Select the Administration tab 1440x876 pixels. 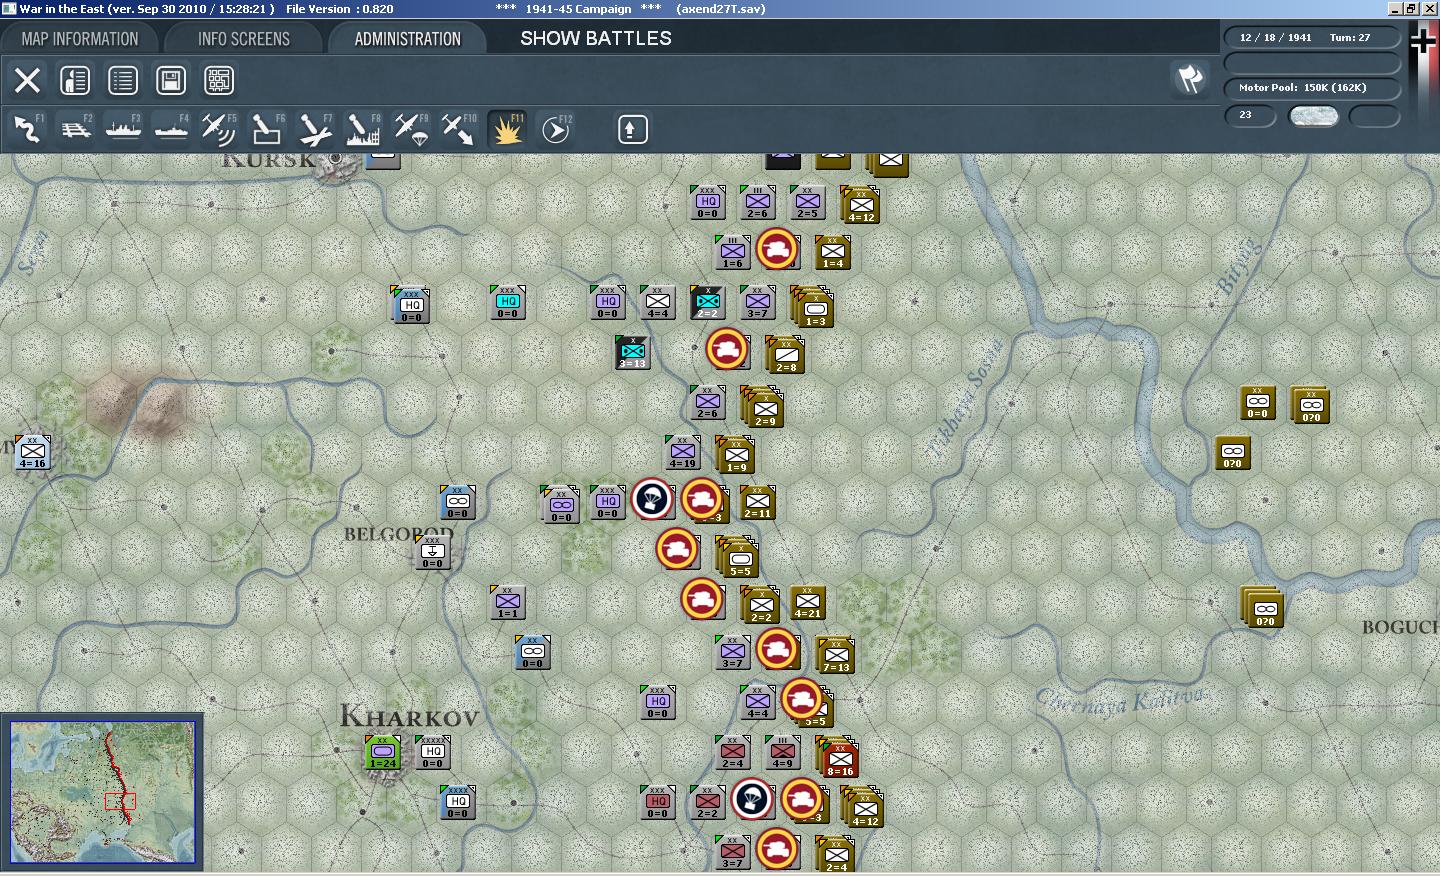point(407,39)
